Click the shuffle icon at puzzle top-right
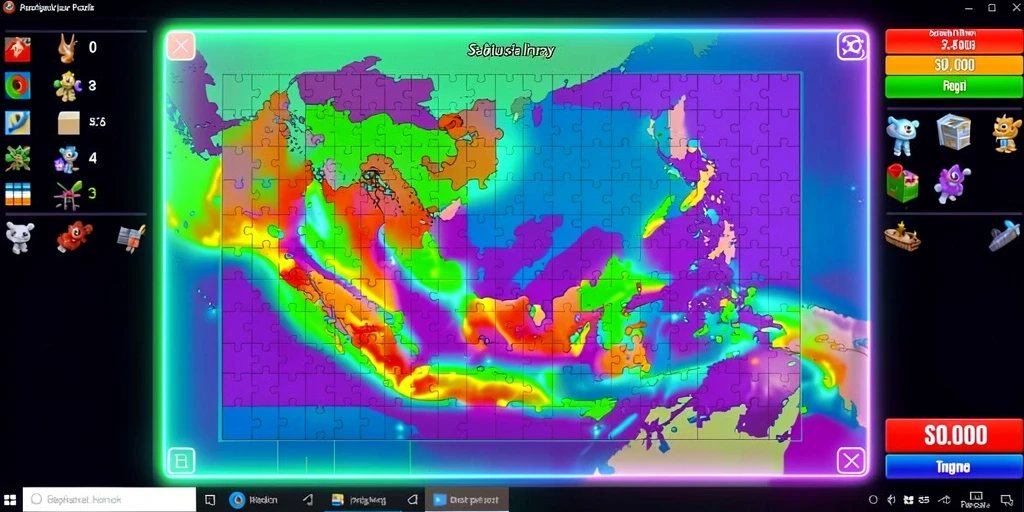 (852, 46)
